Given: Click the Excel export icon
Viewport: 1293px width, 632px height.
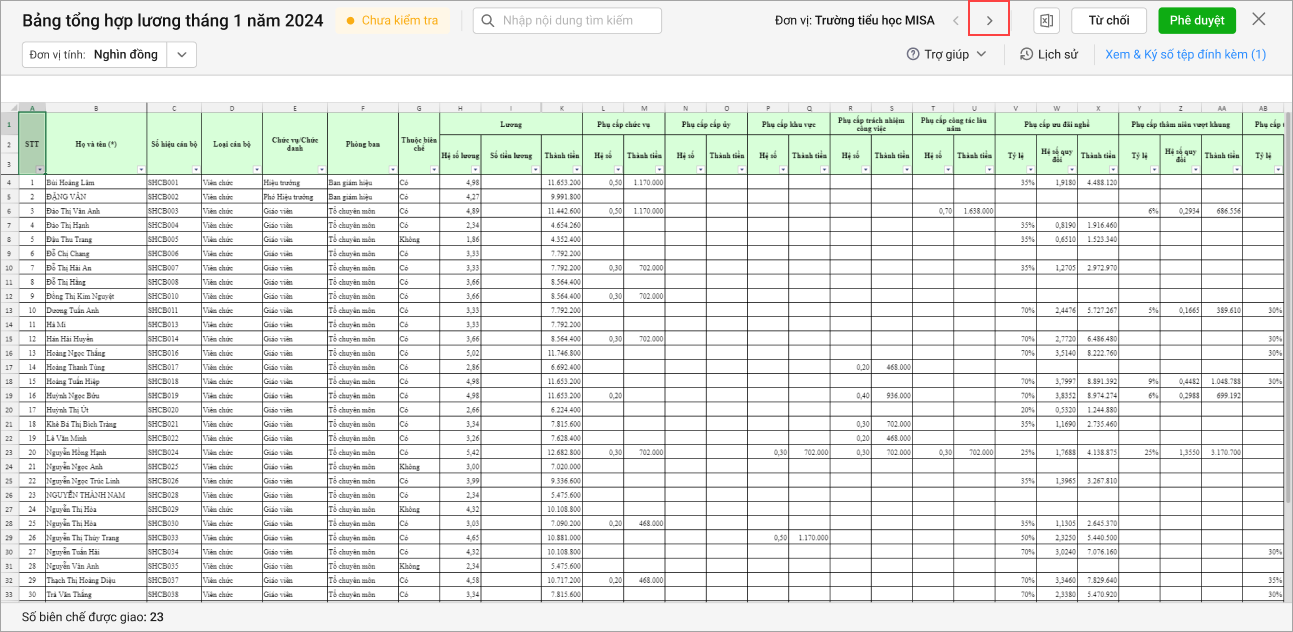Looking at the screenshot, I should (1046, 21).
